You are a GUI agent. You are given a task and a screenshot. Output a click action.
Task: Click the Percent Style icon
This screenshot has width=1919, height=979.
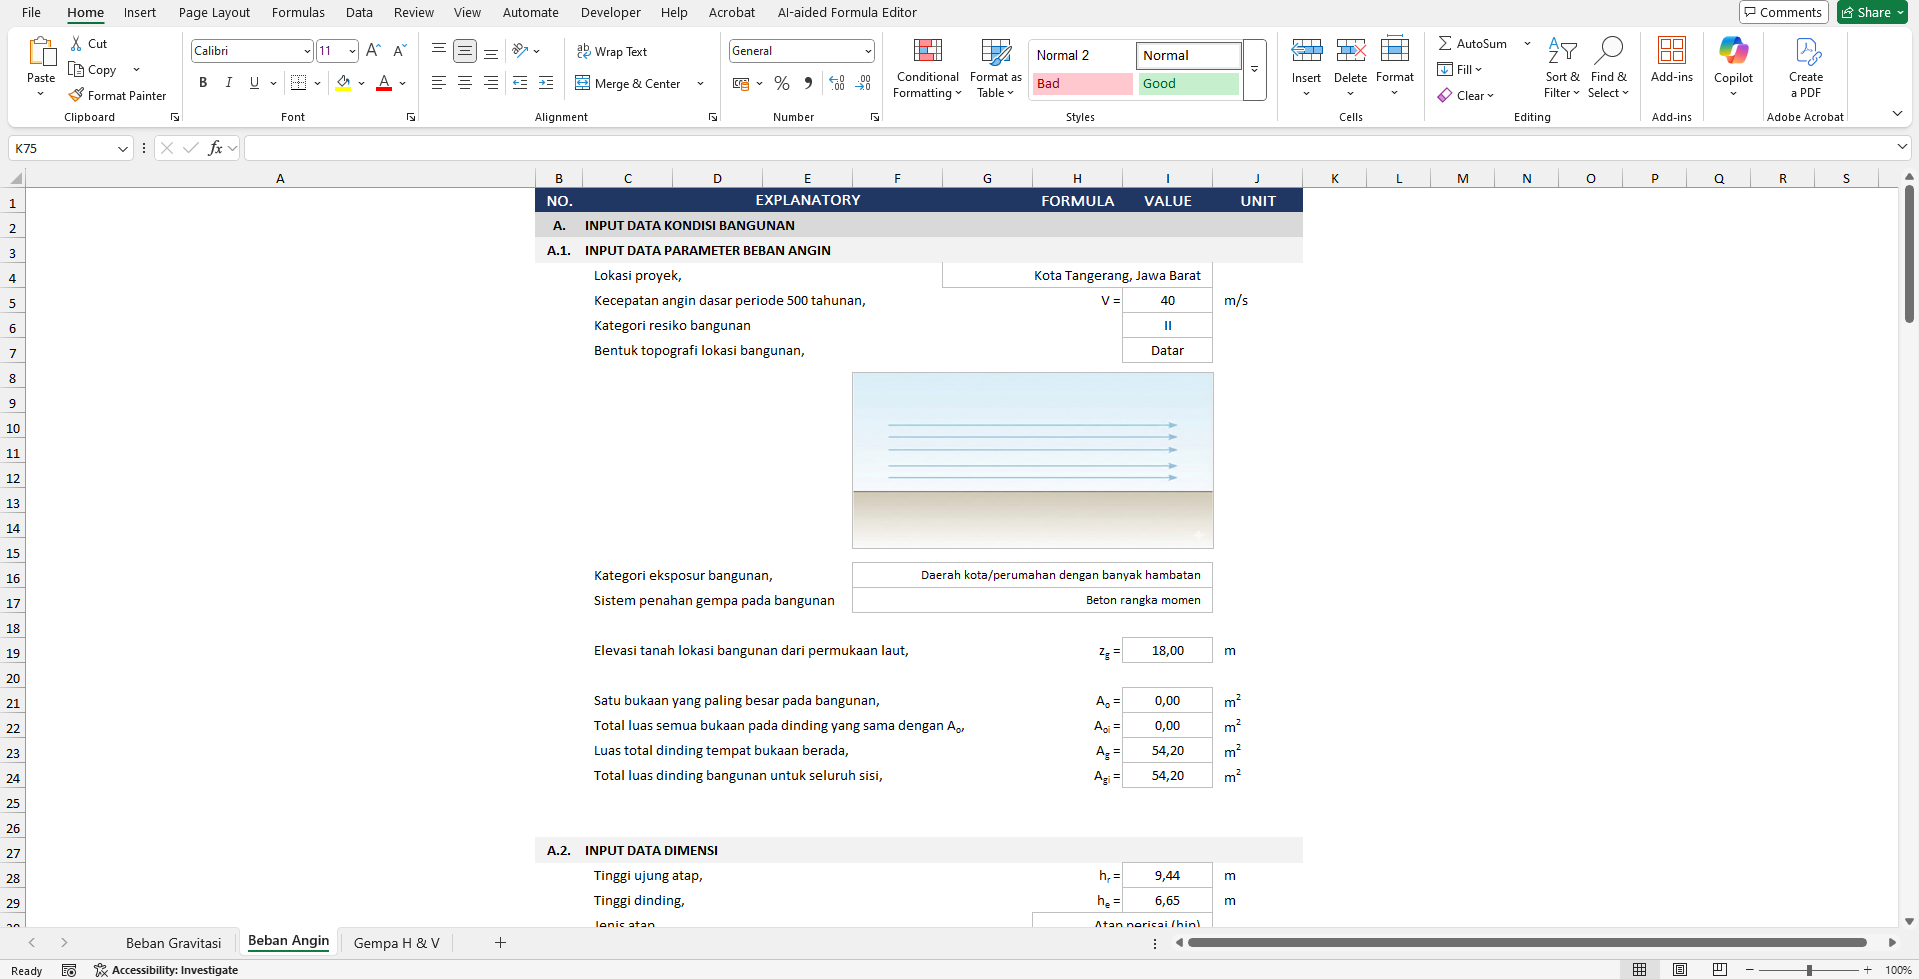tap(782, 83)
